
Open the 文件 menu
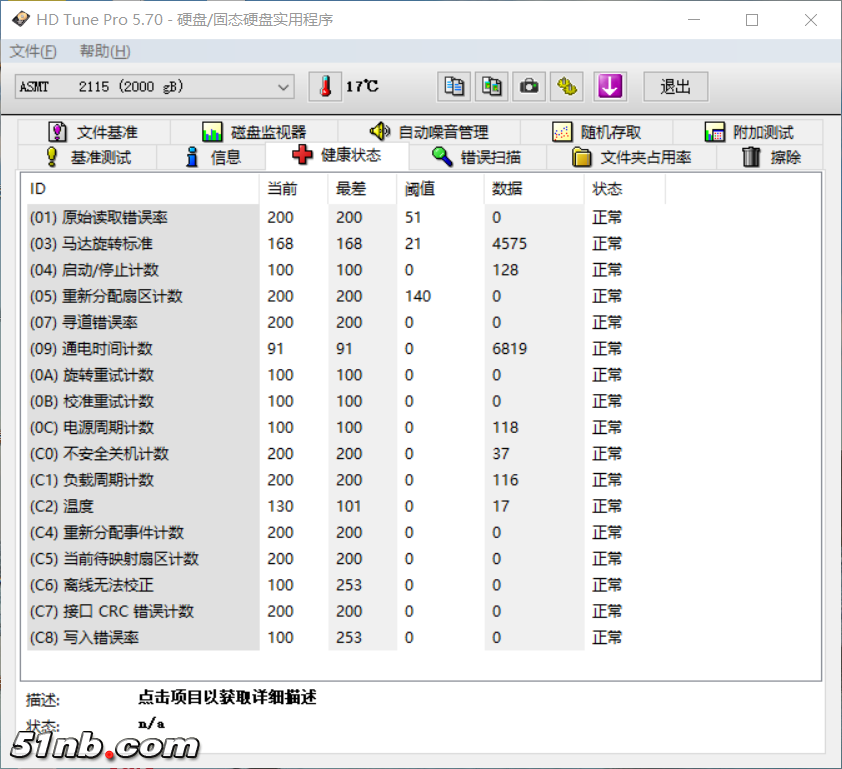coord(31,51)
